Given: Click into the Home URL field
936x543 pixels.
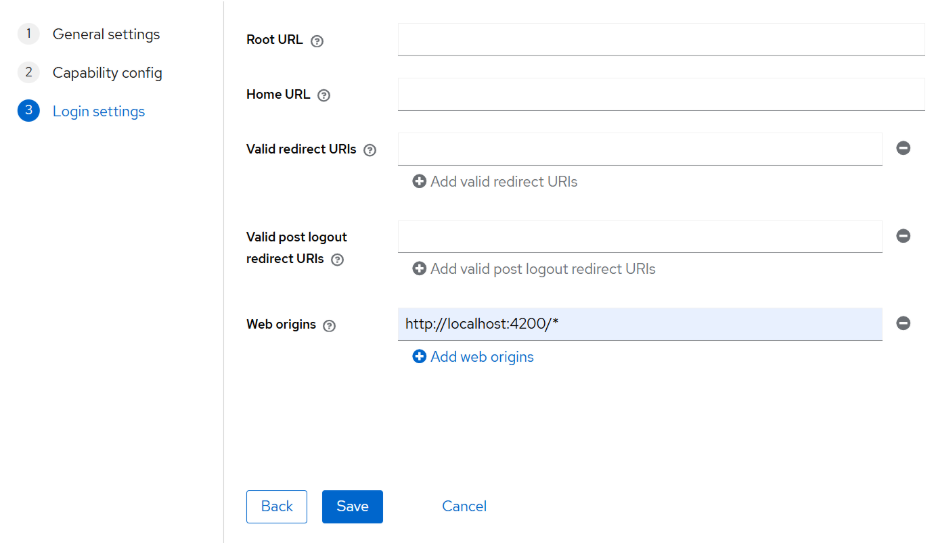Looking at the screenshot, I should pyautogui.click(x=660, y=95).
